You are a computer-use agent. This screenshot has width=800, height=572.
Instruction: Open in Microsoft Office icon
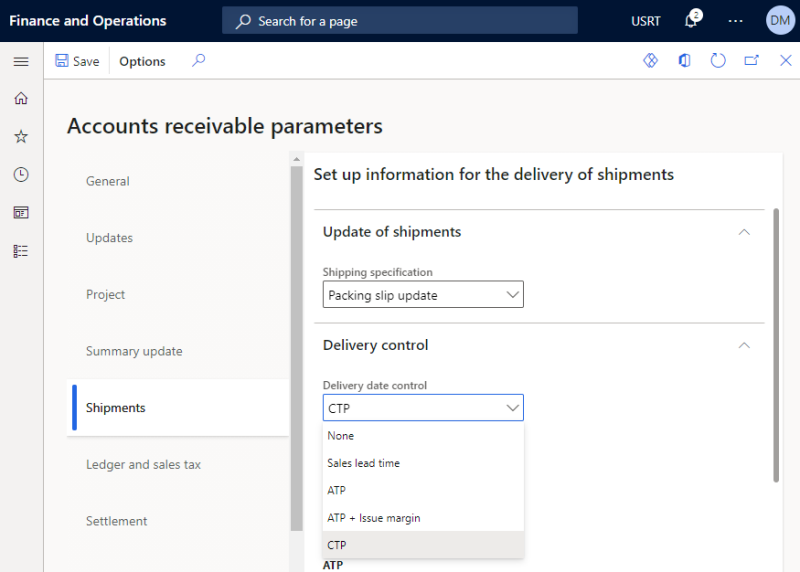(x=684, y=61)
